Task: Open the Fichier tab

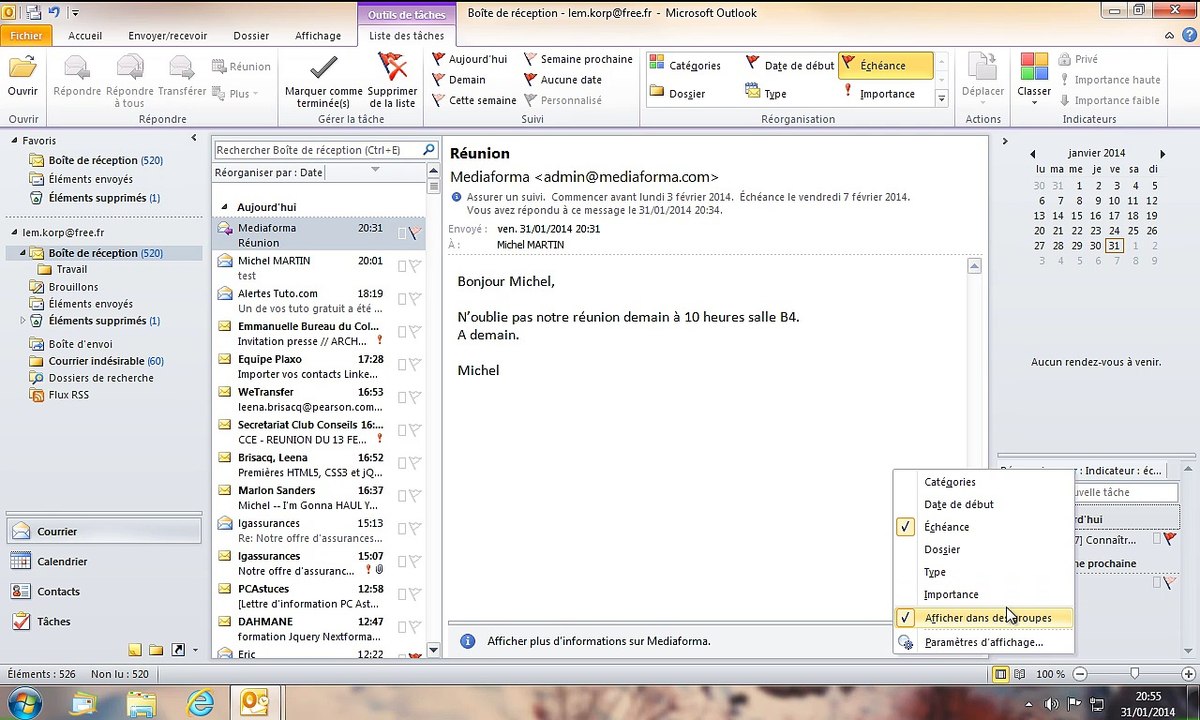Action: pyautogui.click(x=26, y=36)
